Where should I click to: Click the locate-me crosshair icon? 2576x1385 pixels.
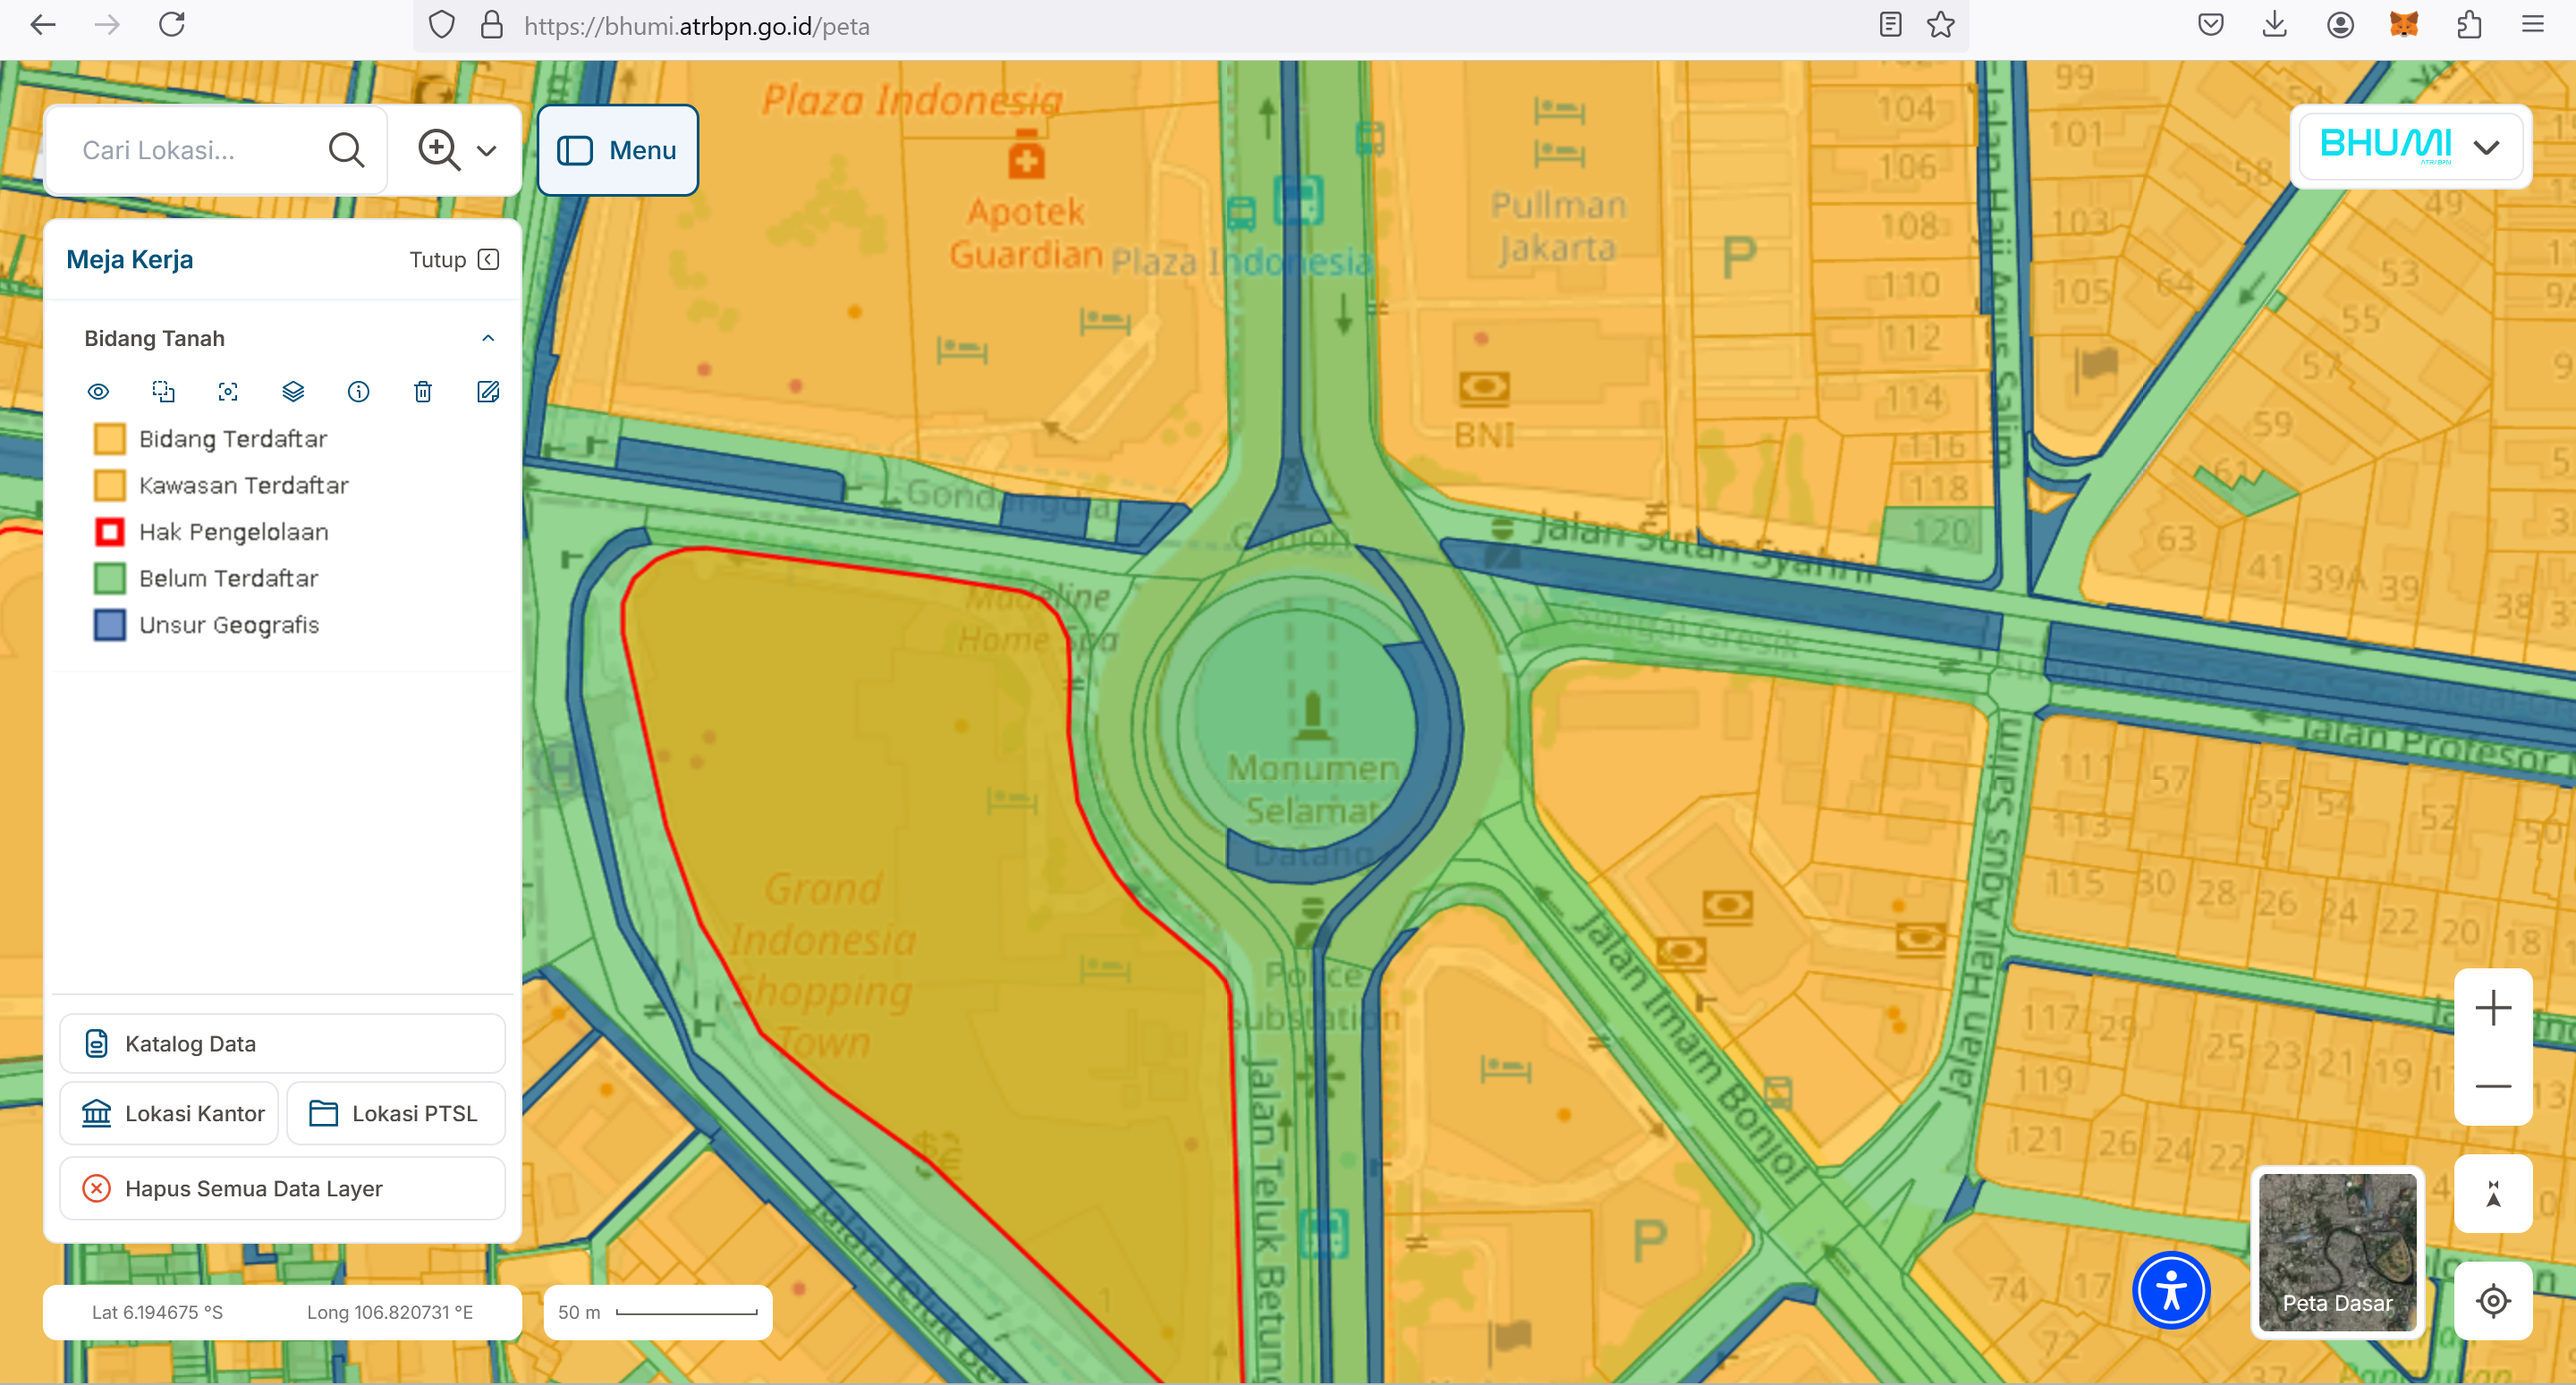coord(2493,1301)
